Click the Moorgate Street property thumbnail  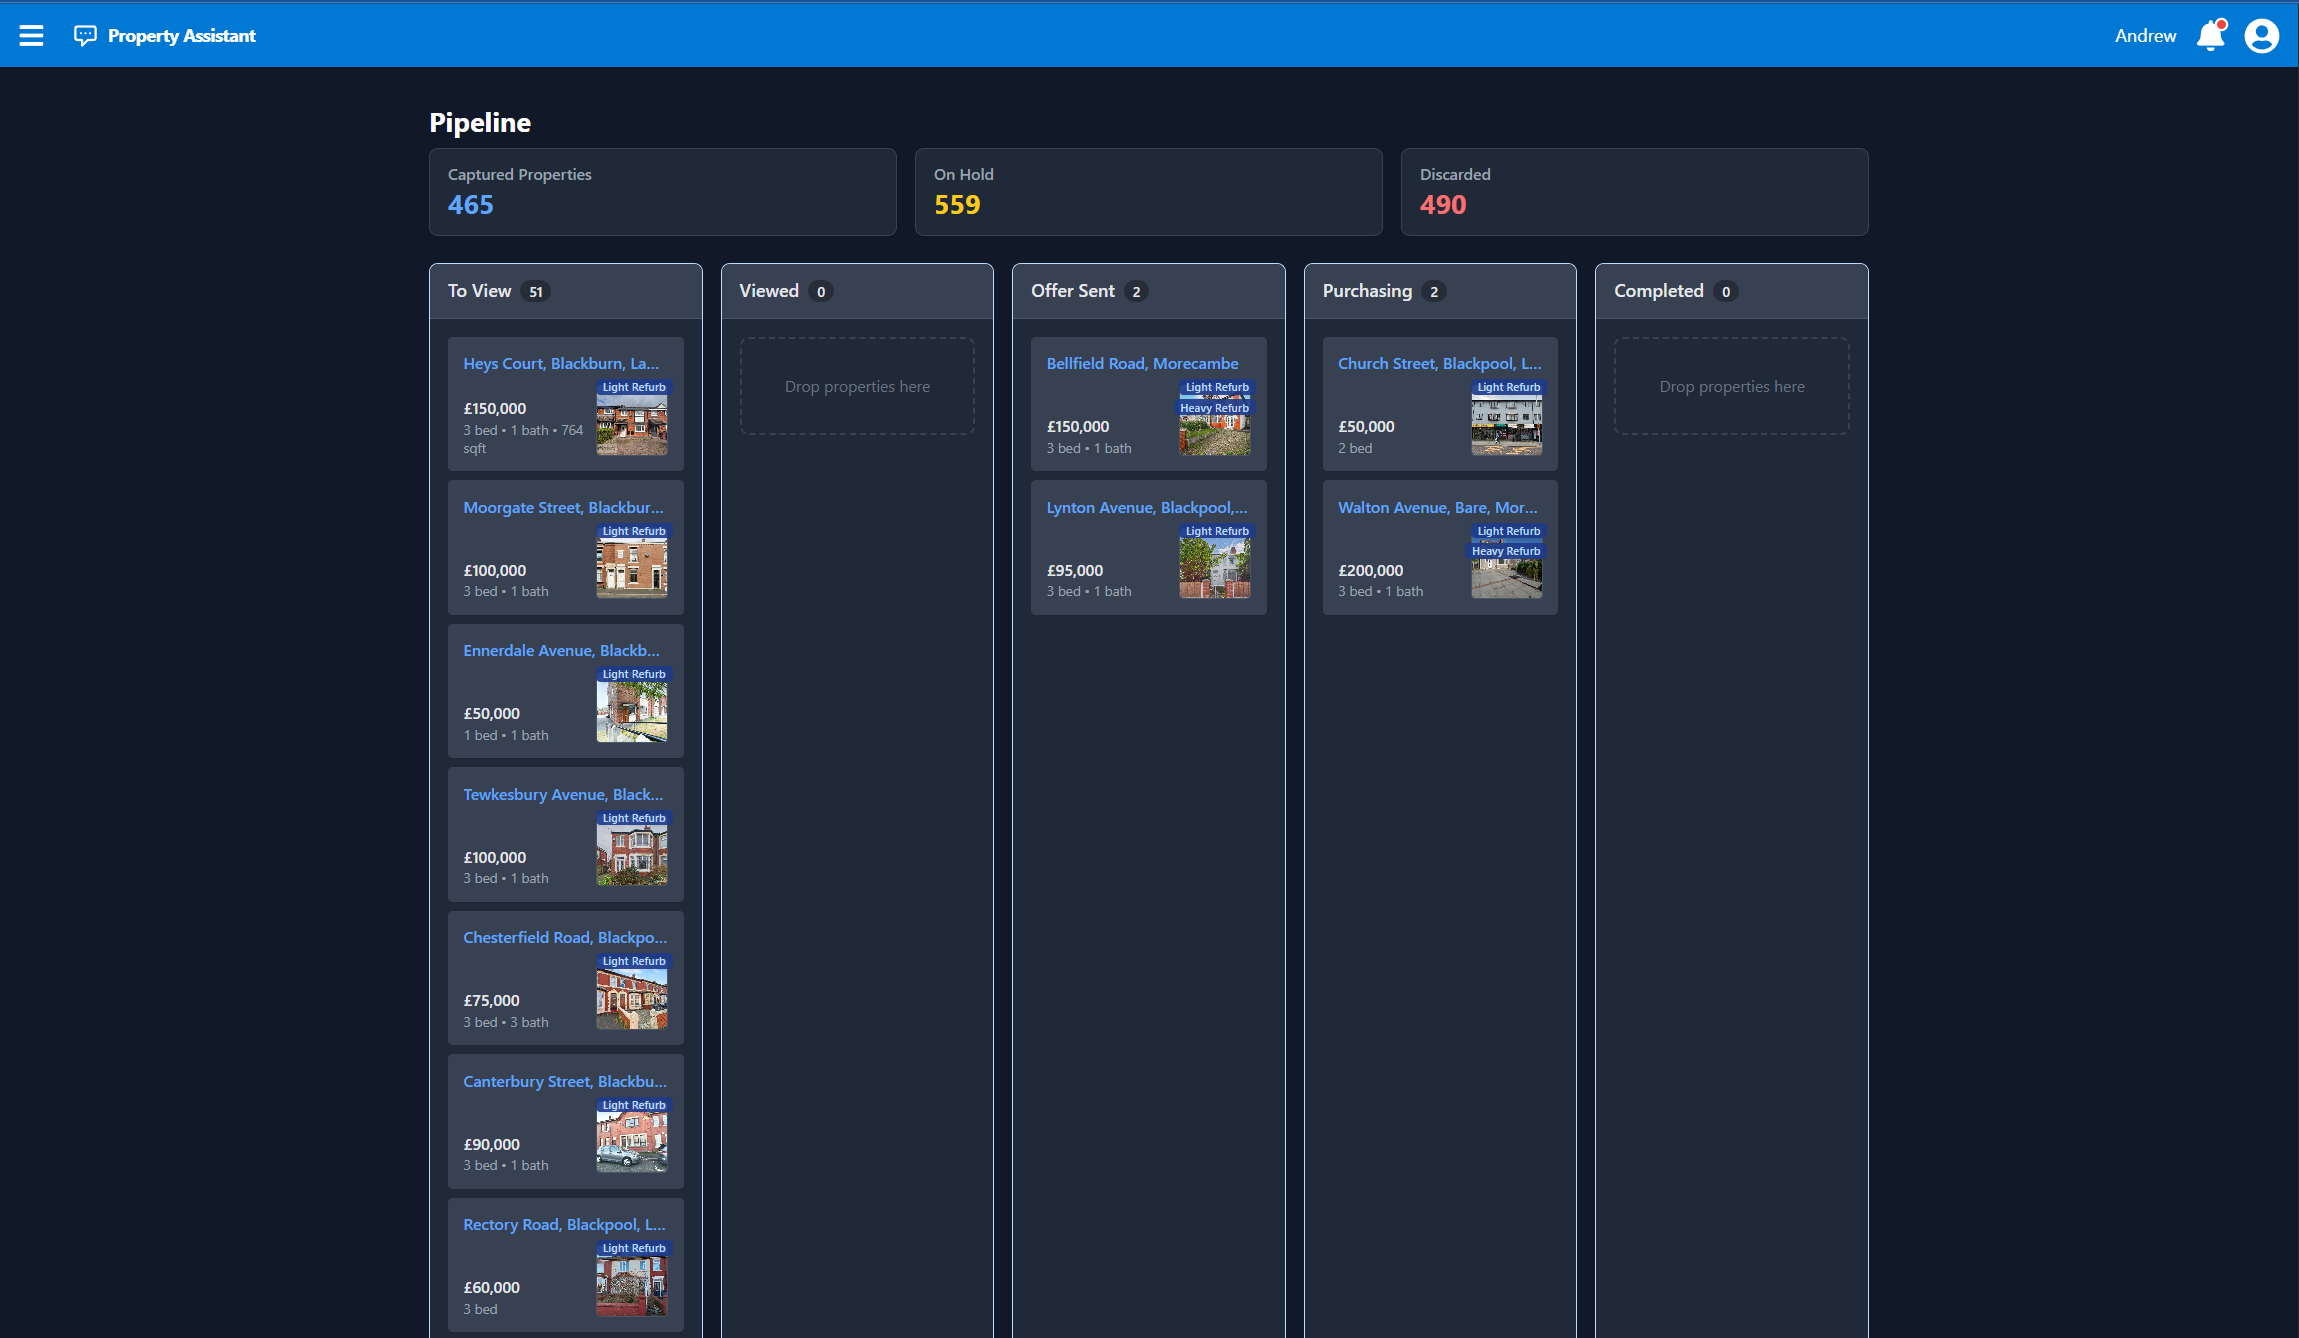tap(632, 568)
